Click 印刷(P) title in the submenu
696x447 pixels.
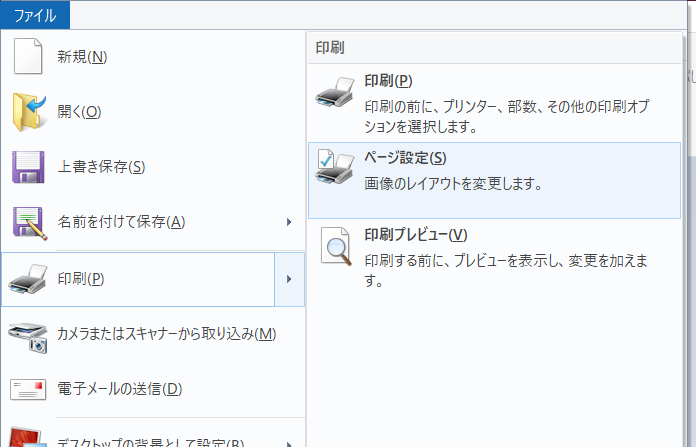(x=388, y=81)
